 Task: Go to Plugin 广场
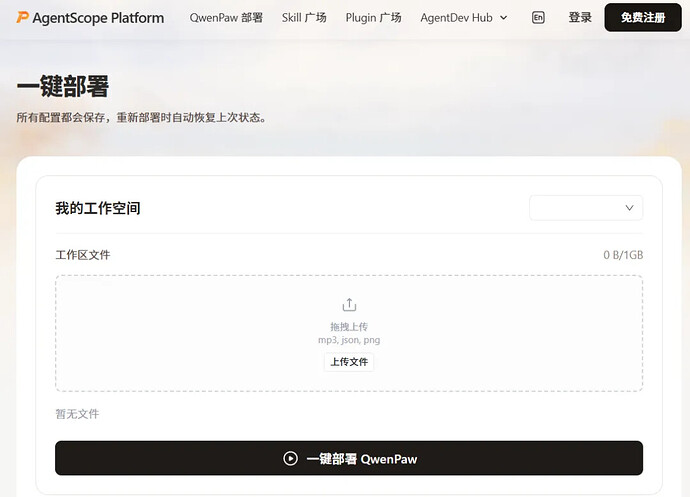pyautogui.click(x=373, y=18)
